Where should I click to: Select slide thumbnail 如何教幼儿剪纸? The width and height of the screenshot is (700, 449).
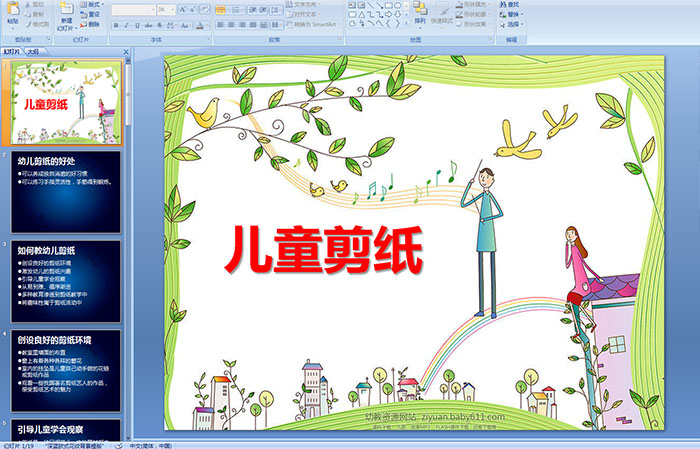point(66,281)
